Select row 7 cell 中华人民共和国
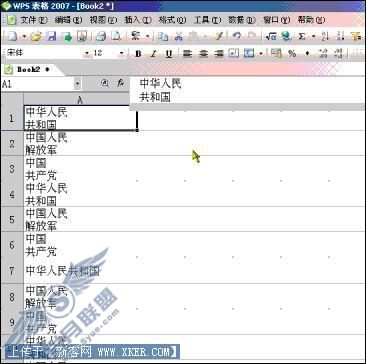The width and height of the screenshot is (366, 364). coord(79,271)
